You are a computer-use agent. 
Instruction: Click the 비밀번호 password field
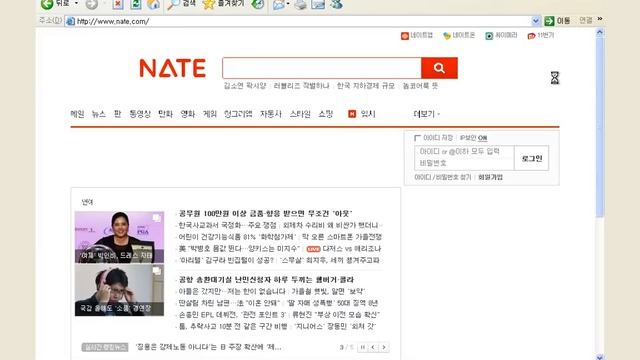(464, 164)
